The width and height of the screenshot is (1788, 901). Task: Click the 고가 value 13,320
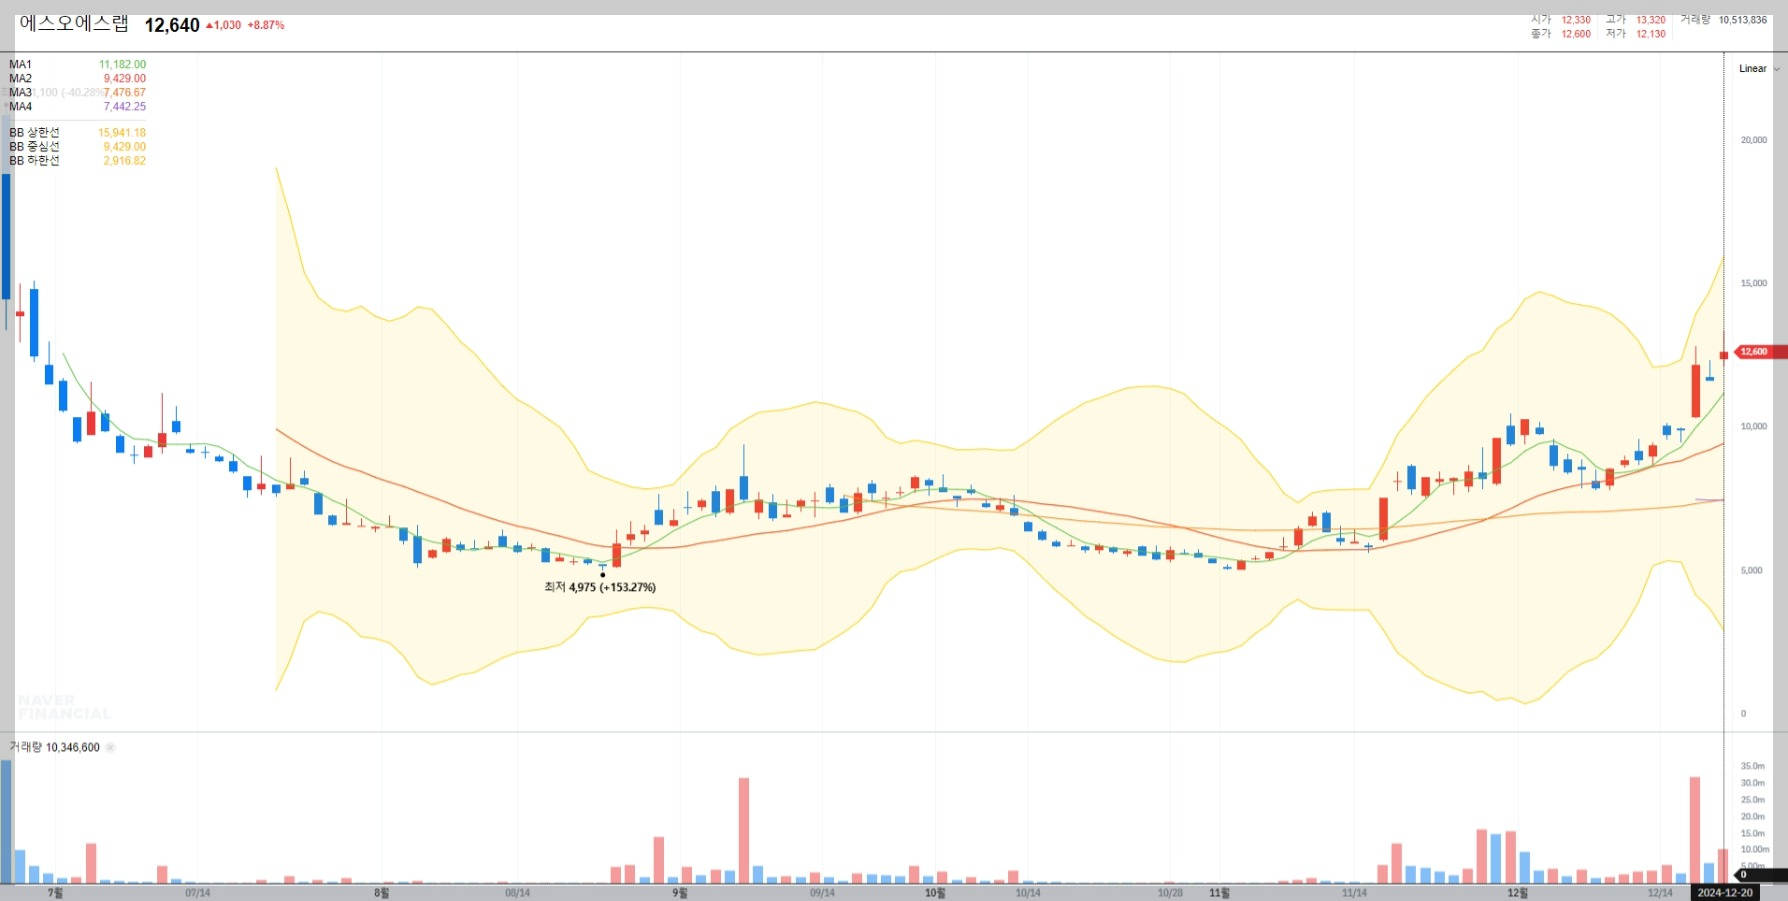[x=1651, y=20]
